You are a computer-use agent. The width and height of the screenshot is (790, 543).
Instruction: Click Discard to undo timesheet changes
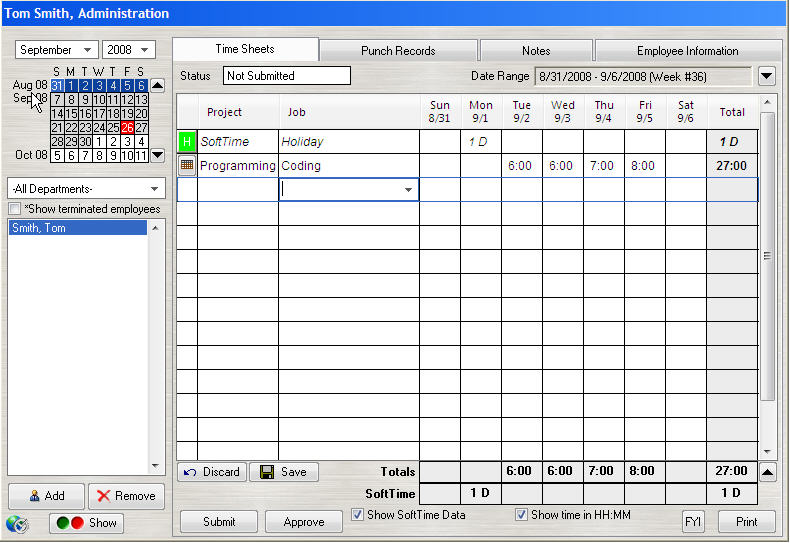[212, 472]
